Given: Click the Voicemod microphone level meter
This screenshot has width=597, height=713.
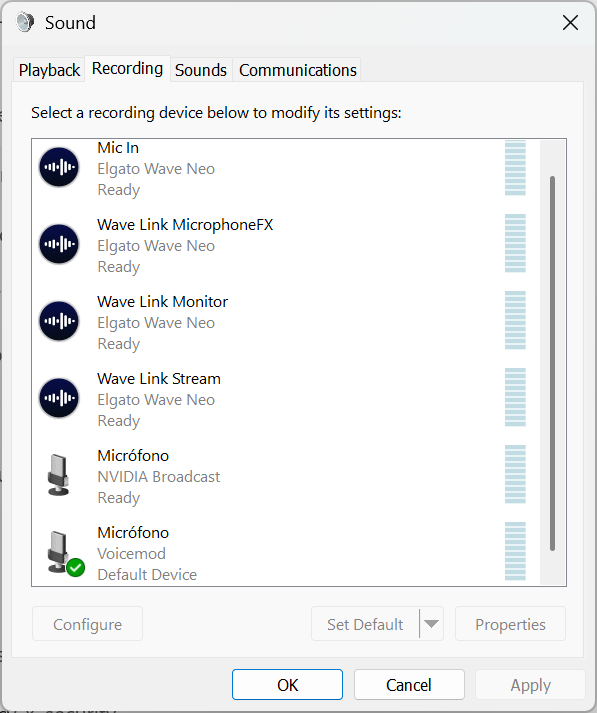Looking at the screenshot, I should pos(515,551).
